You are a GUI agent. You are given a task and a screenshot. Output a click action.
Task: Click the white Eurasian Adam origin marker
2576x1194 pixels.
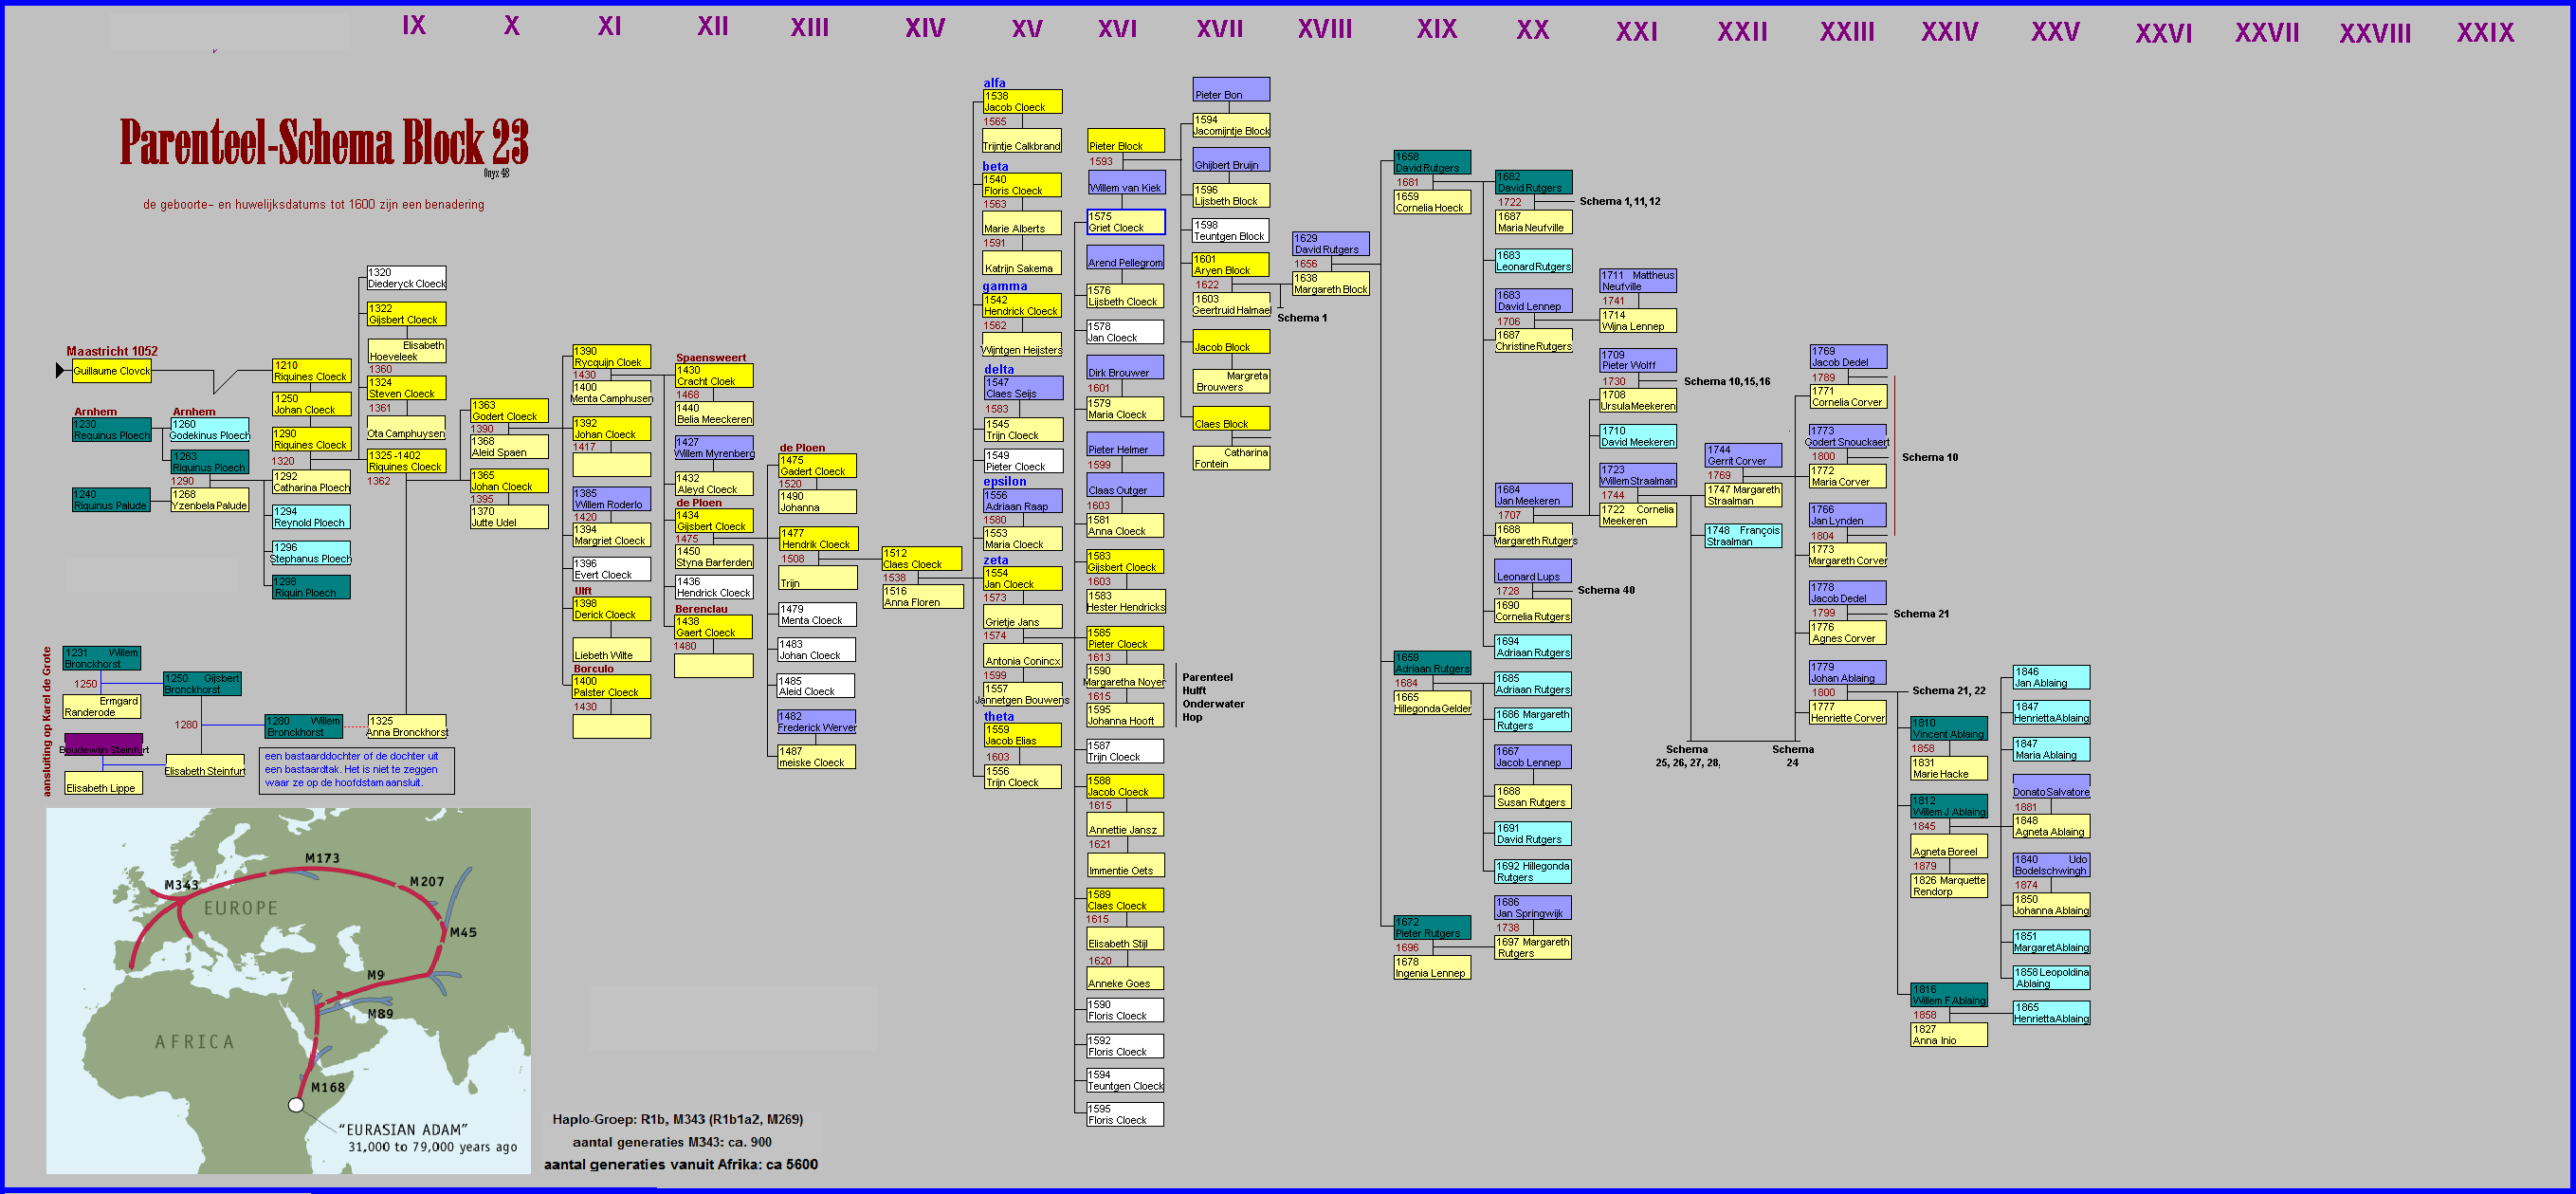coord(296,1105)
